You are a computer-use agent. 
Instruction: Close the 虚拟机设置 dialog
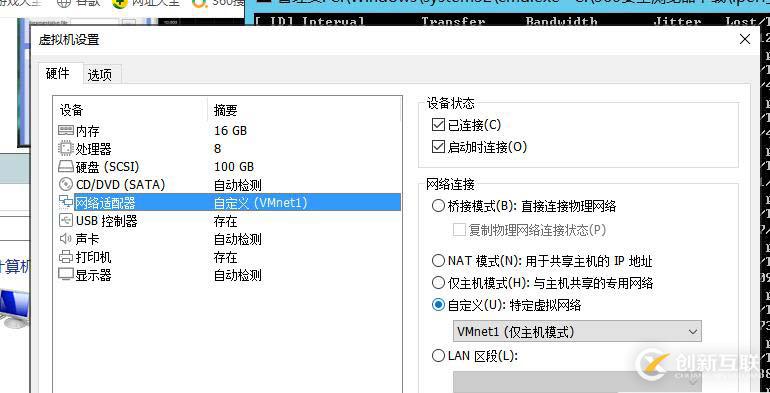(744, 39)
